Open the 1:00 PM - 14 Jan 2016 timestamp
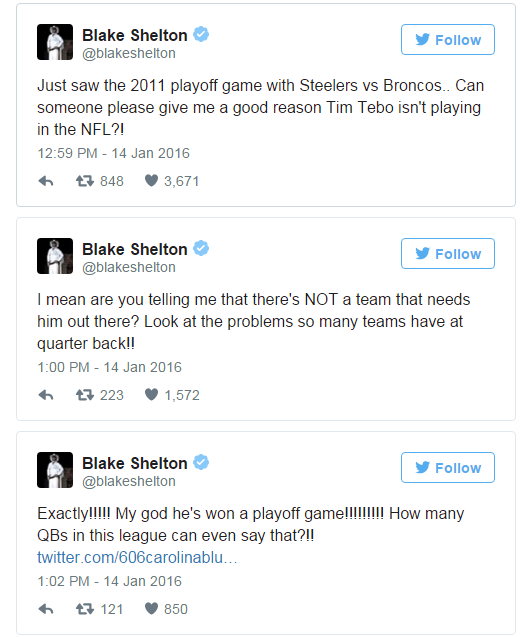 109,367
